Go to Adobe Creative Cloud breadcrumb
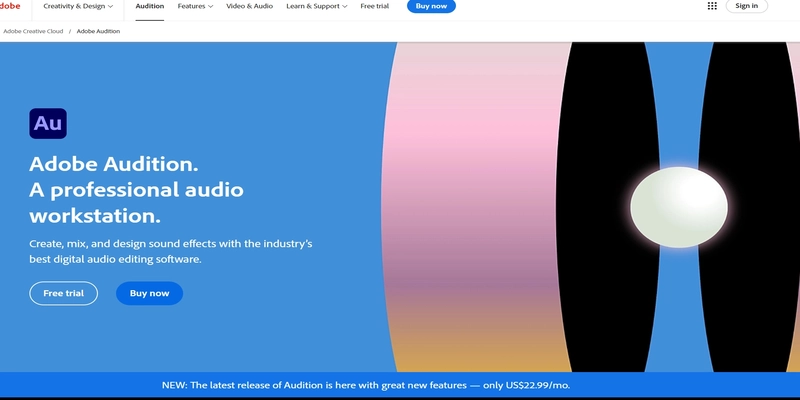Image resolution: width=800 pixels, height=400 pixels. (x=32, y=31)
